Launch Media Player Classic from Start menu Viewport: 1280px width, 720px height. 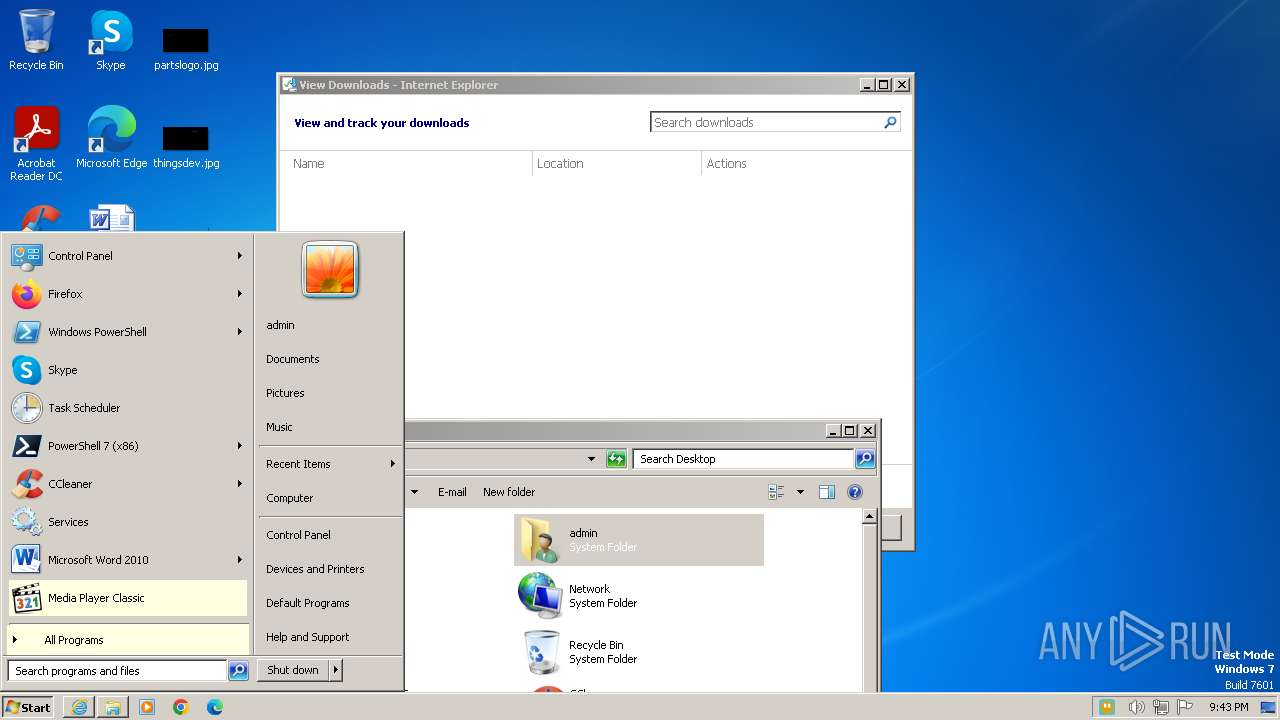tap(128, 598)
